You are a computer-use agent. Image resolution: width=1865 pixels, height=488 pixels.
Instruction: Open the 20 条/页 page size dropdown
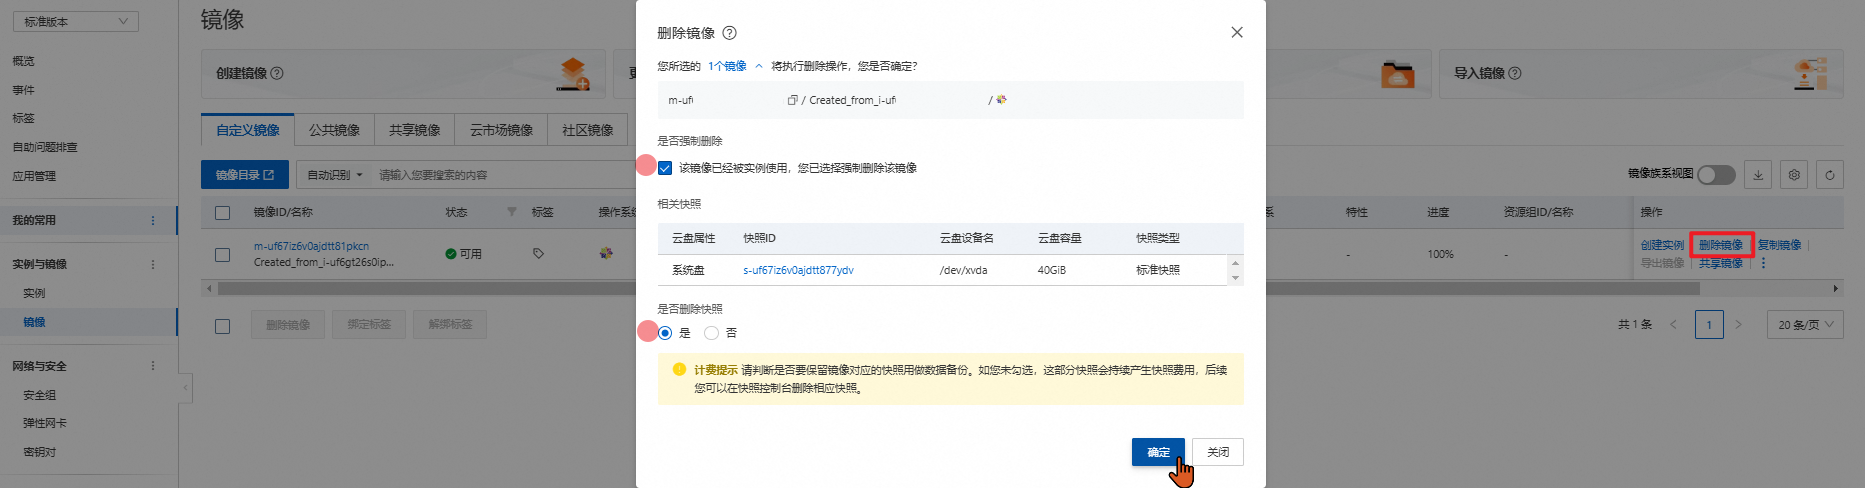[1806, 325]
